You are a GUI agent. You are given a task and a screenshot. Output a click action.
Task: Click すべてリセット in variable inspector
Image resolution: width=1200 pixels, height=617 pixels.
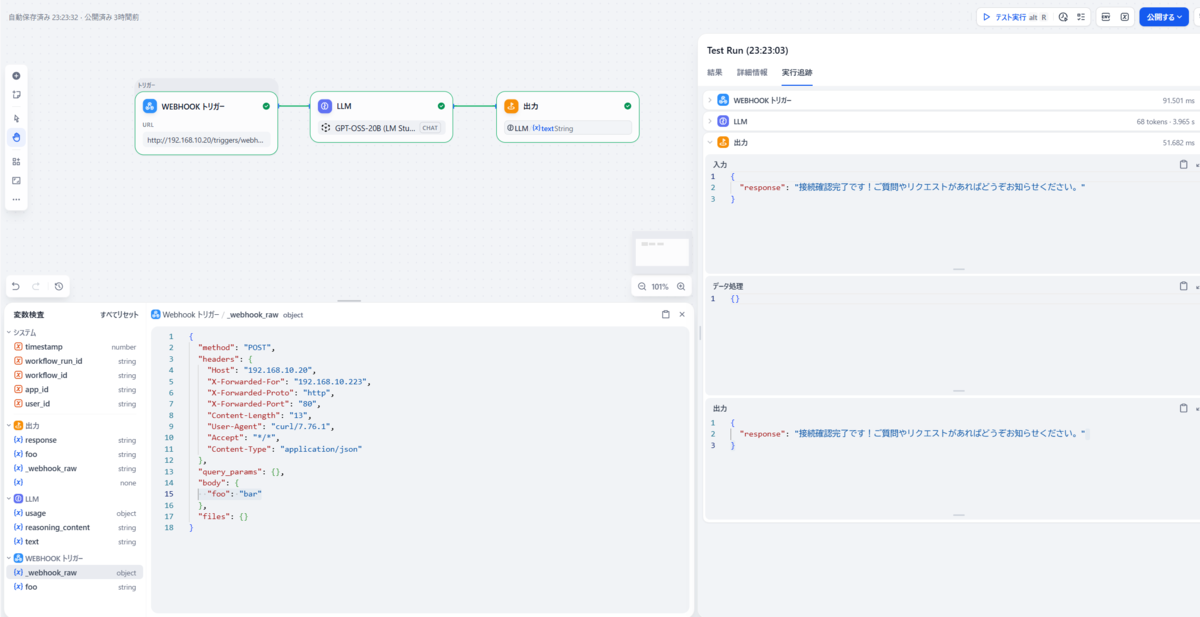tap(119, 314)
